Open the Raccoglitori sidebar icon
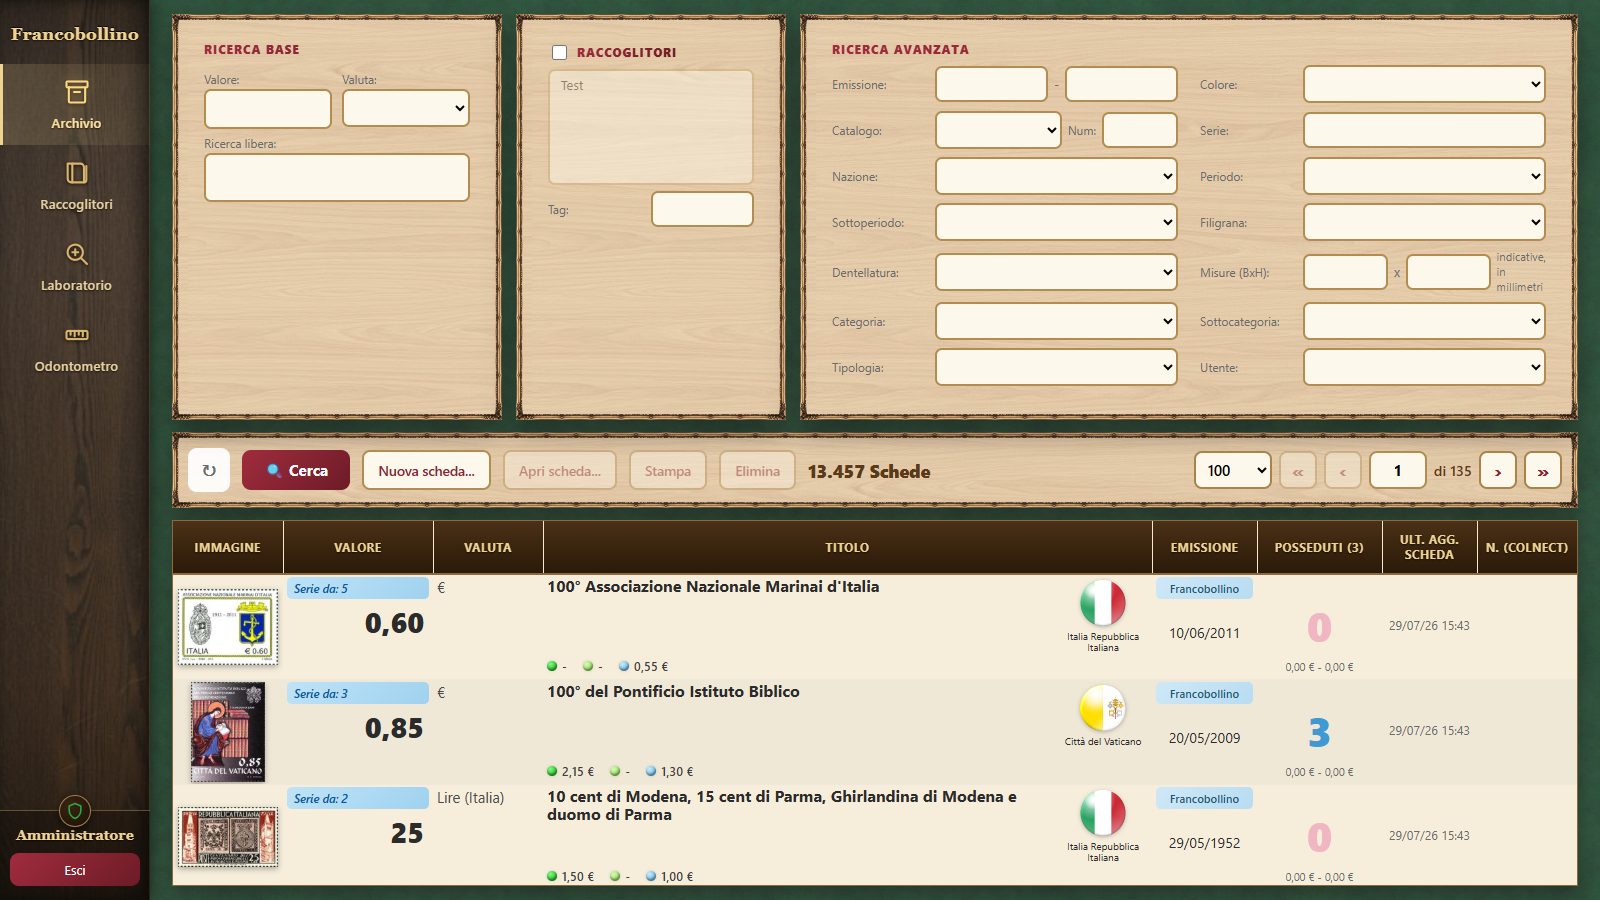 tap(76, 173)
